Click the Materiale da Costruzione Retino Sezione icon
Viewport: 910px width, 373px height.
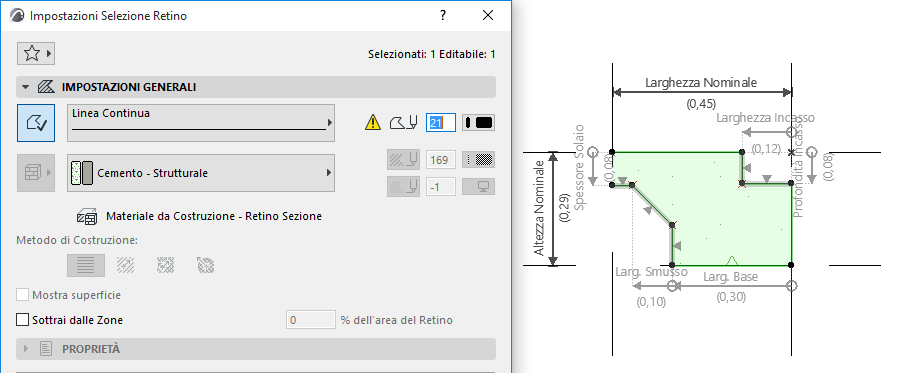click(87, 216)
